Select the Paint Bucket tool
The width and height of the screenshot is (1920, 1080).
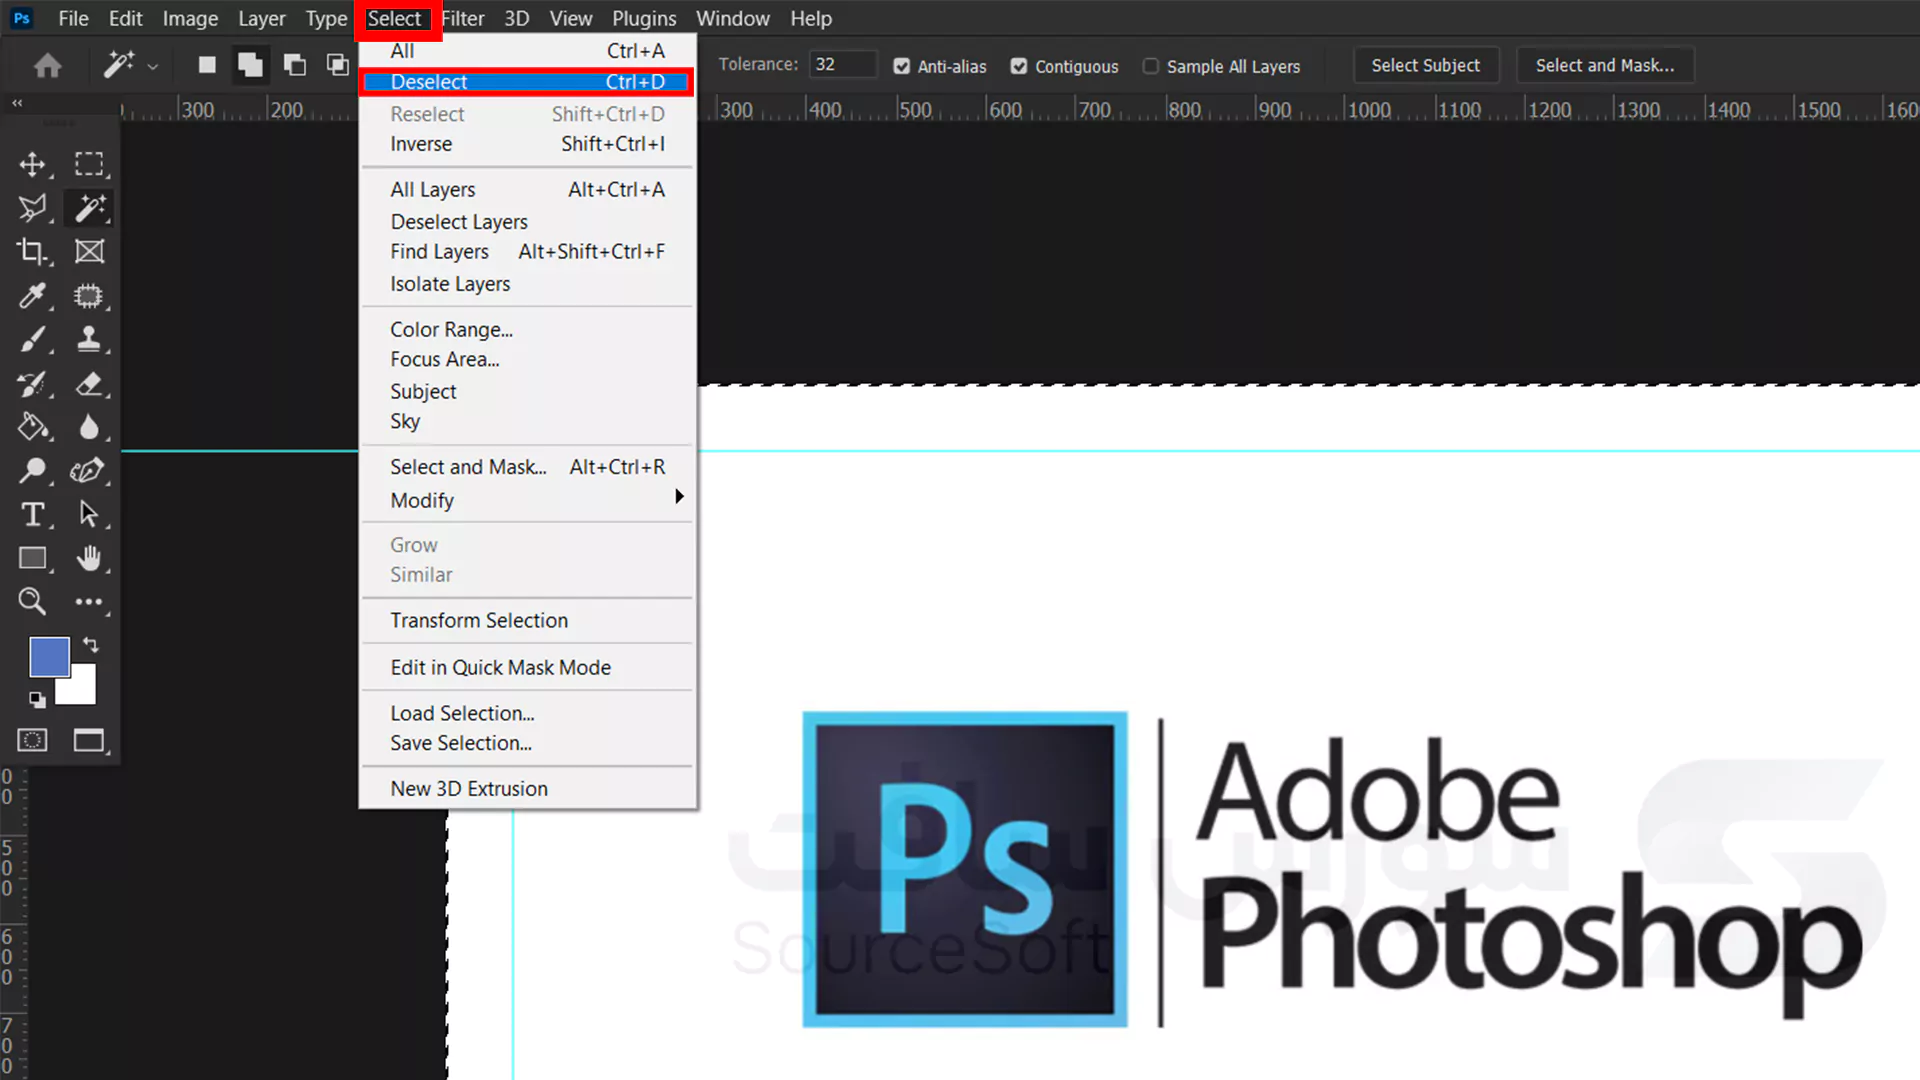(x=33, y=427)
